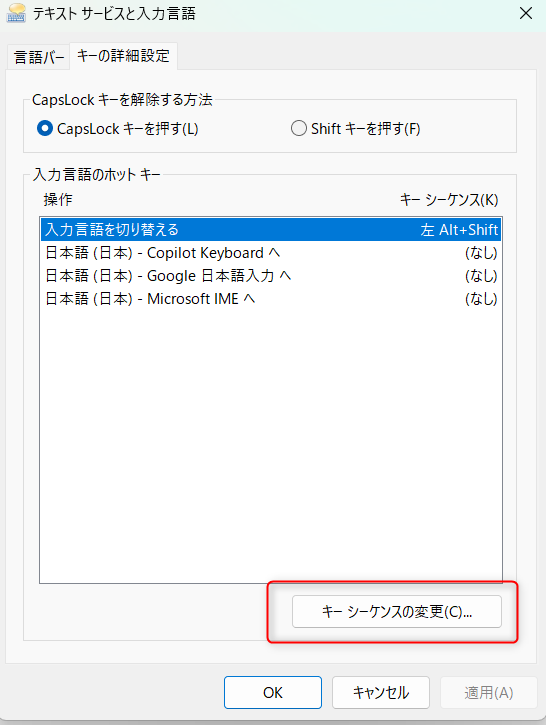This screenshot has height=725, width=546.
Task: Click the キー シーケンス(K) column label
Action: 449,200
